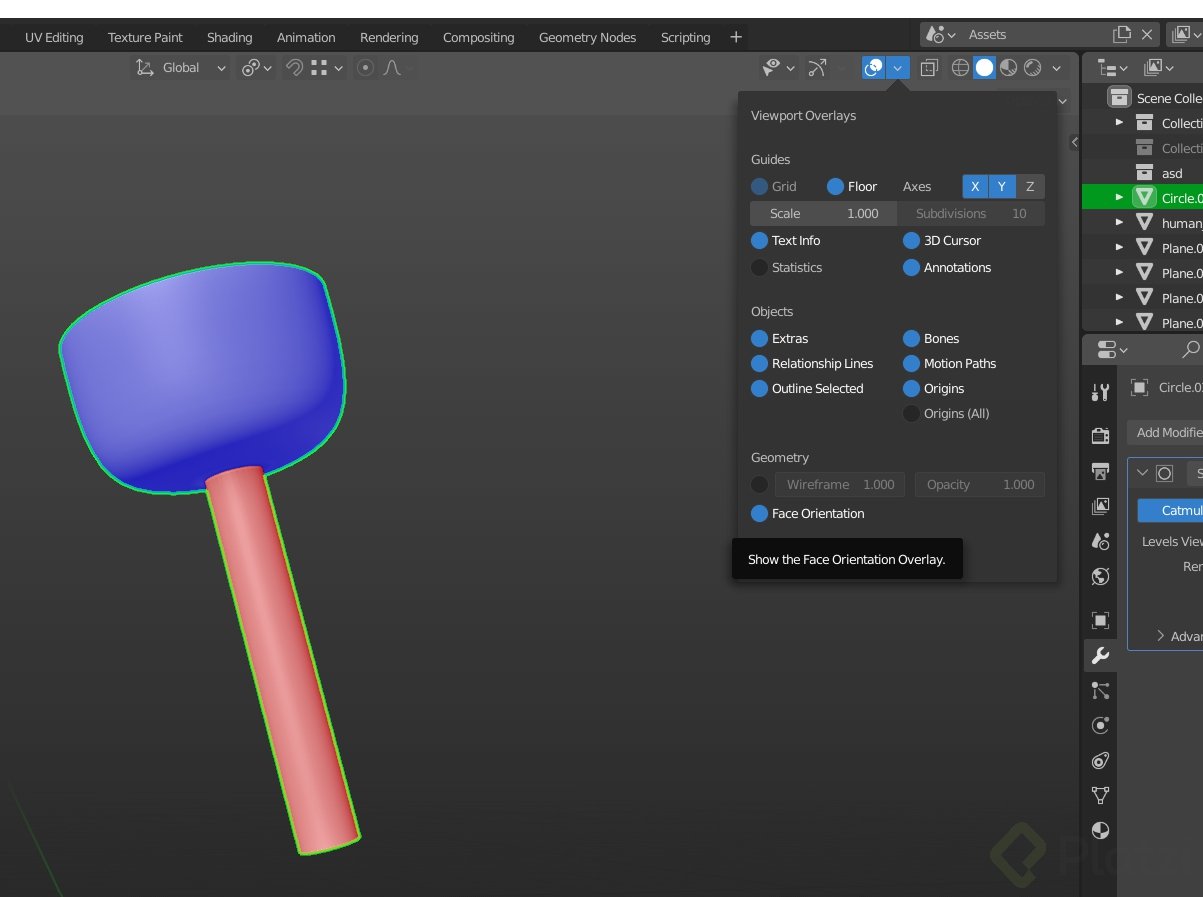Toggle the 3D Cursor overlay
Image resolution: width=1203 pixels, height=897 pixels.
(x=911, y=240)
